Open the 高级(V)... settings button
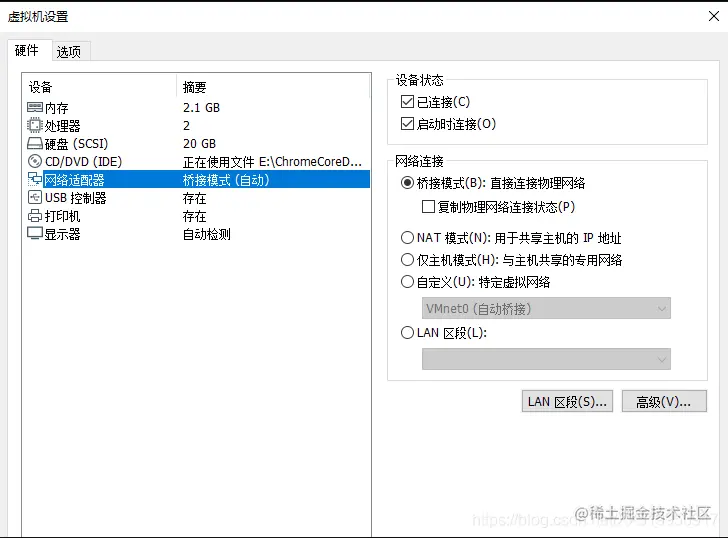Viewport: 728px width, 538px height. coord(664,401)
